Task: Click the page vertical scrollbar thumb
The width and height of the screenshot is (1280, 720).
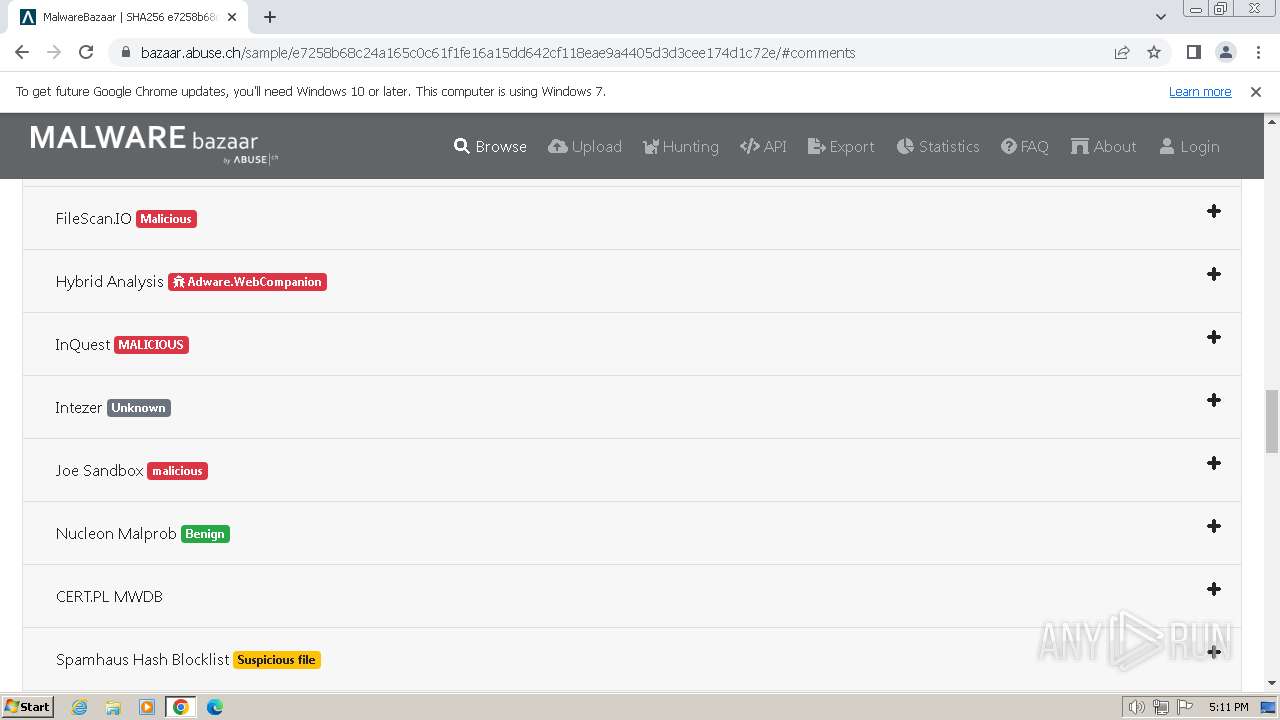Action: 1272,421
